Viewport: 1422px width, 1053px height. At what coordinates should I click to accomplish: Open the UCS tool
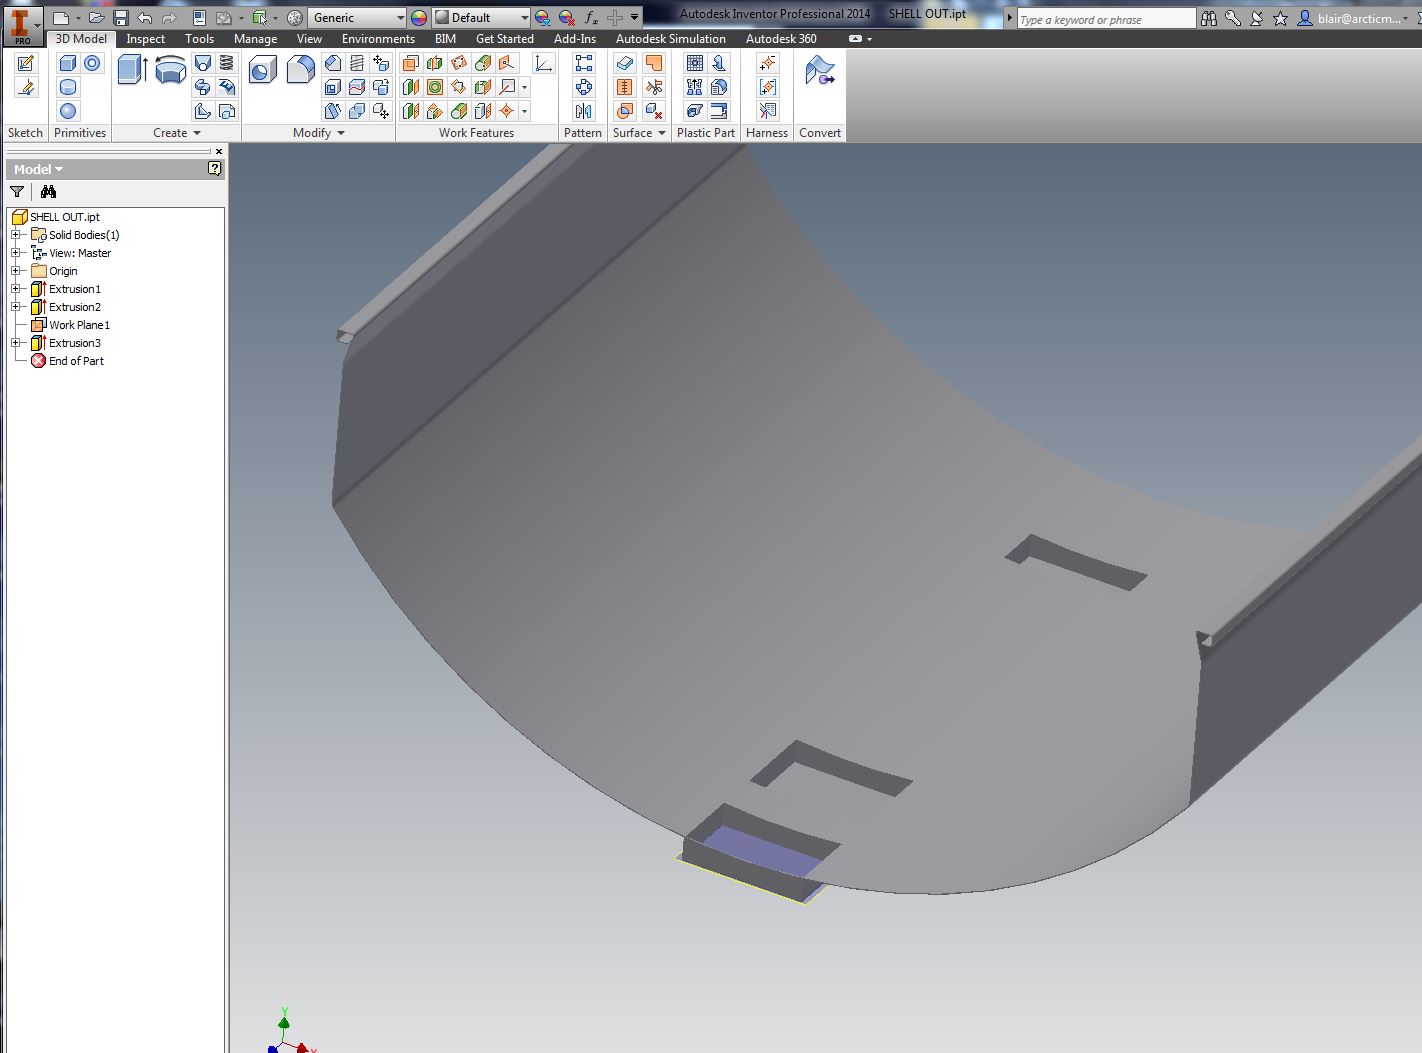point(544,63)
